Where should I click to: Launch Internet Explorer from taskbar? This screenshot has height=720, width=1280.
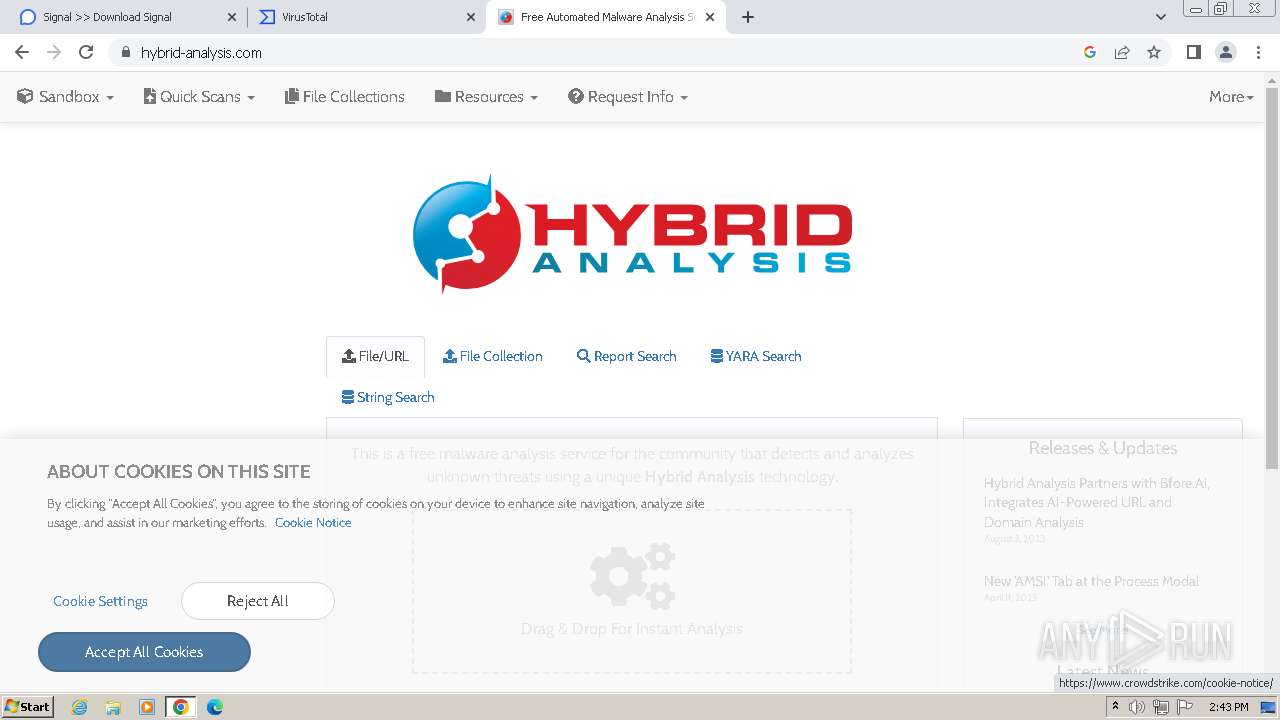79,707
